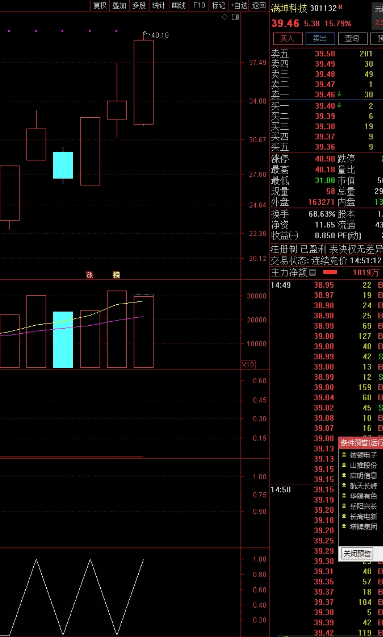Click the yellow marker beside 涨
This screenshot has height=637, width=383.
tap(117, 275)
